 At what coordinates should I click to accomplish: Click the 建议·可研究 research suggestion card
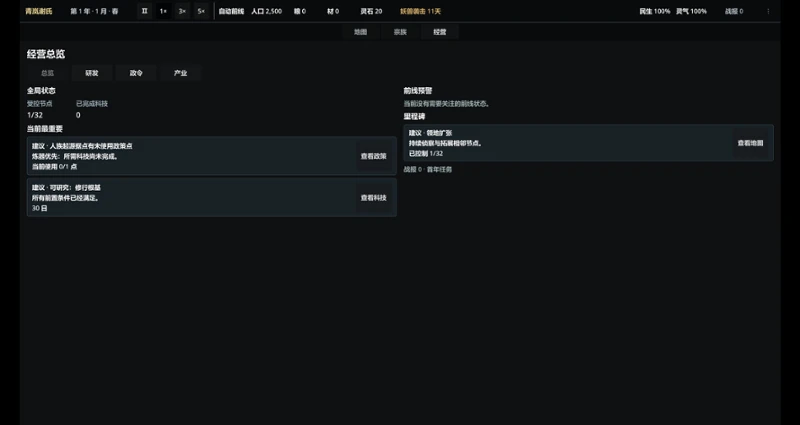coord(212,198)
